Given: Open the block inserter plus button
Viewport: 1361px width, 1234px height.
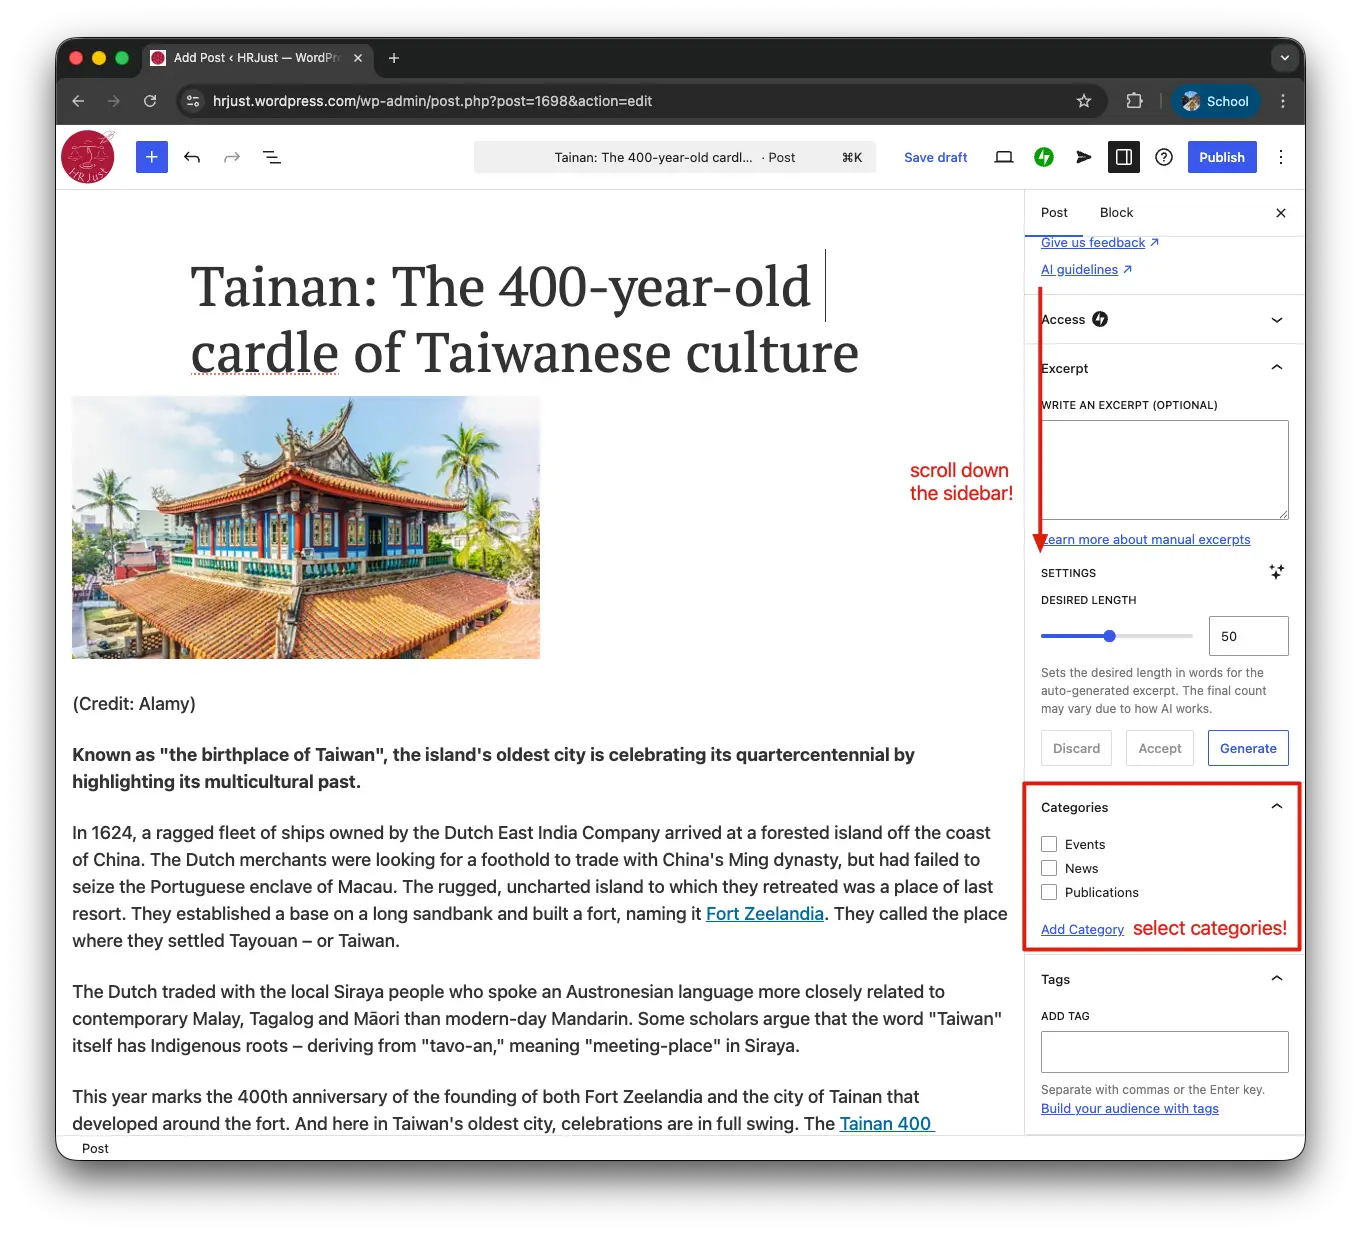Looking at the screenshot, I should (151, 157).
